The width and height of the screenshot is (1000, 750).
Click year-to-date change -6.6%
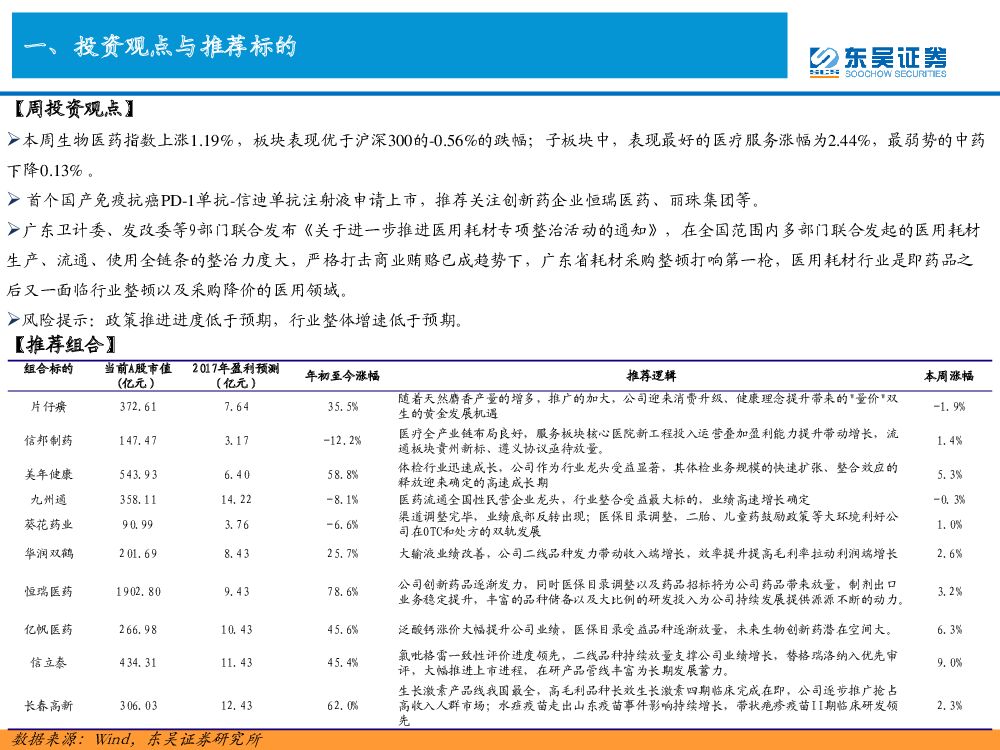342,524
